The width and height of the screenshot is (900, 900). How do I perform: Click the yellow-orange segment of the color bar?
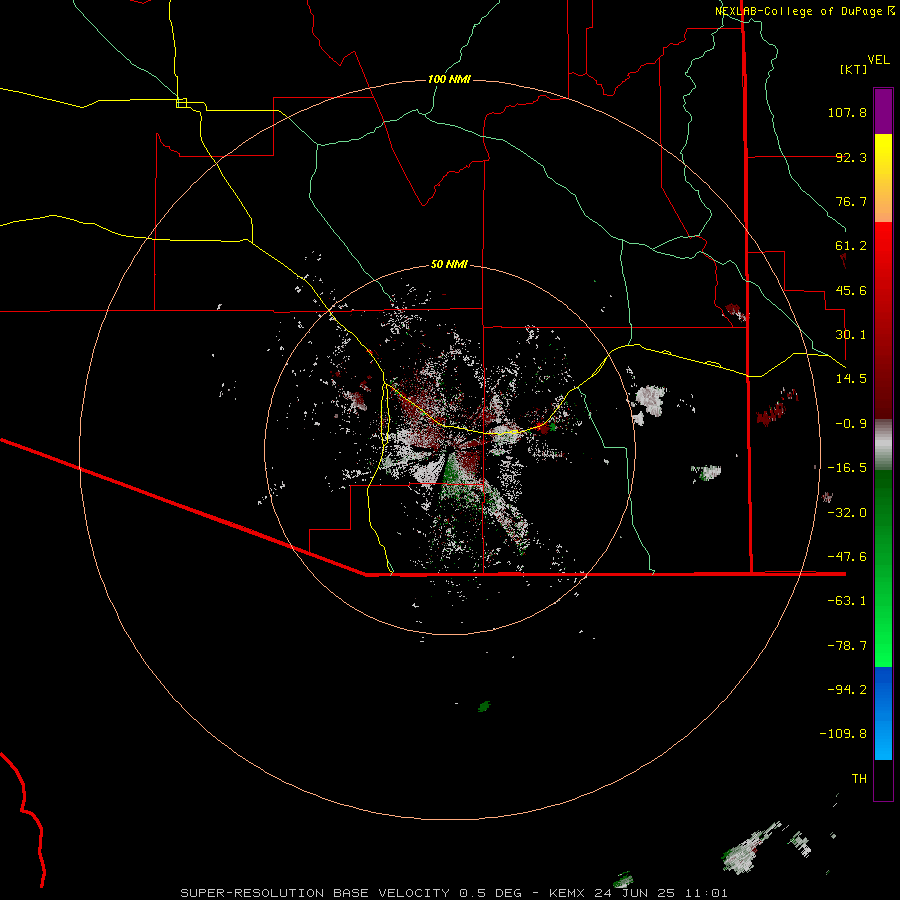883,178
